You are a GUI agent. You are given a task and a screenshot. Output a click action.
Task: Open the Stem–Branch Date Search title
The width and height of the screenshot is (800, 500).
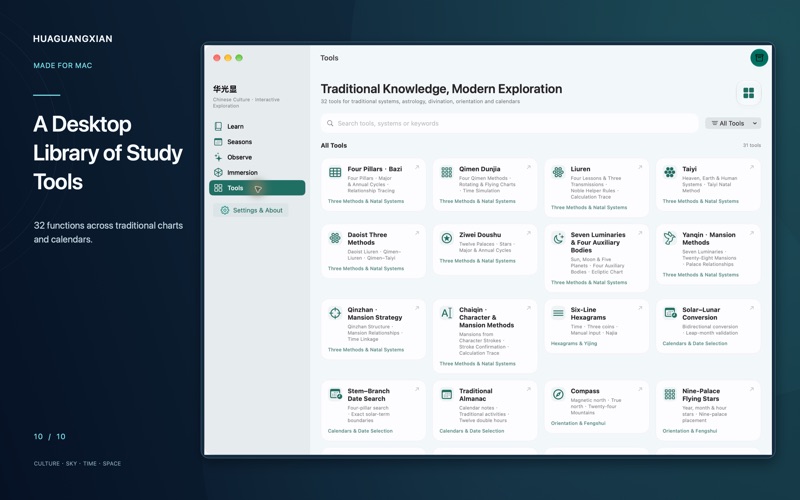[x=368, y=394]
